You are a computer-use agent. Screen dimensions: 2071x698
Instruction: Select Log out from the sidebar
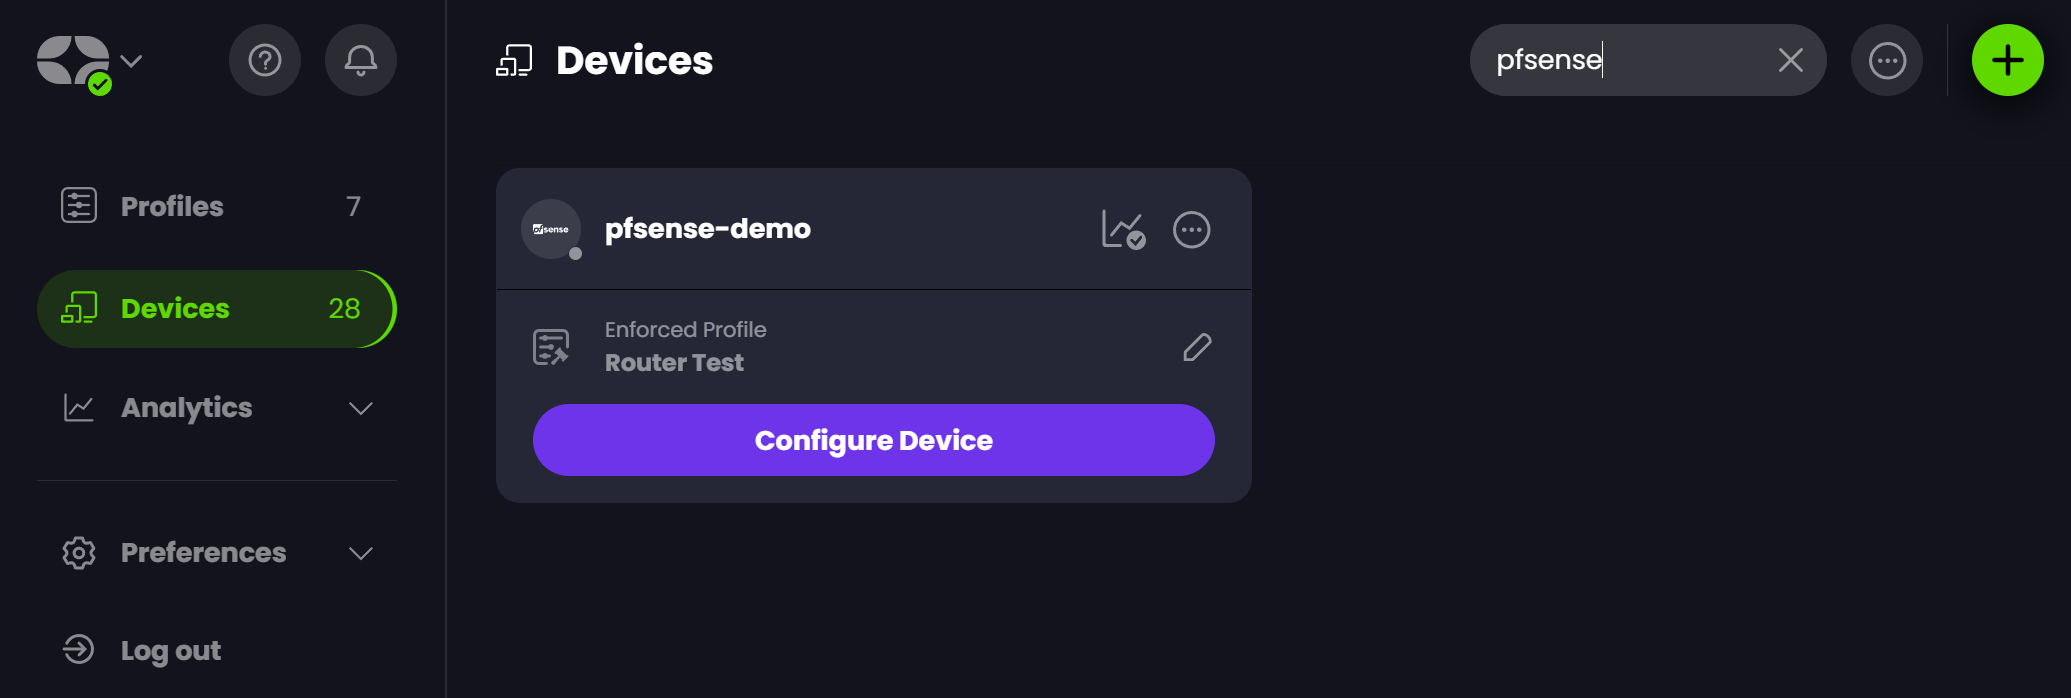(x=170, y=650)
